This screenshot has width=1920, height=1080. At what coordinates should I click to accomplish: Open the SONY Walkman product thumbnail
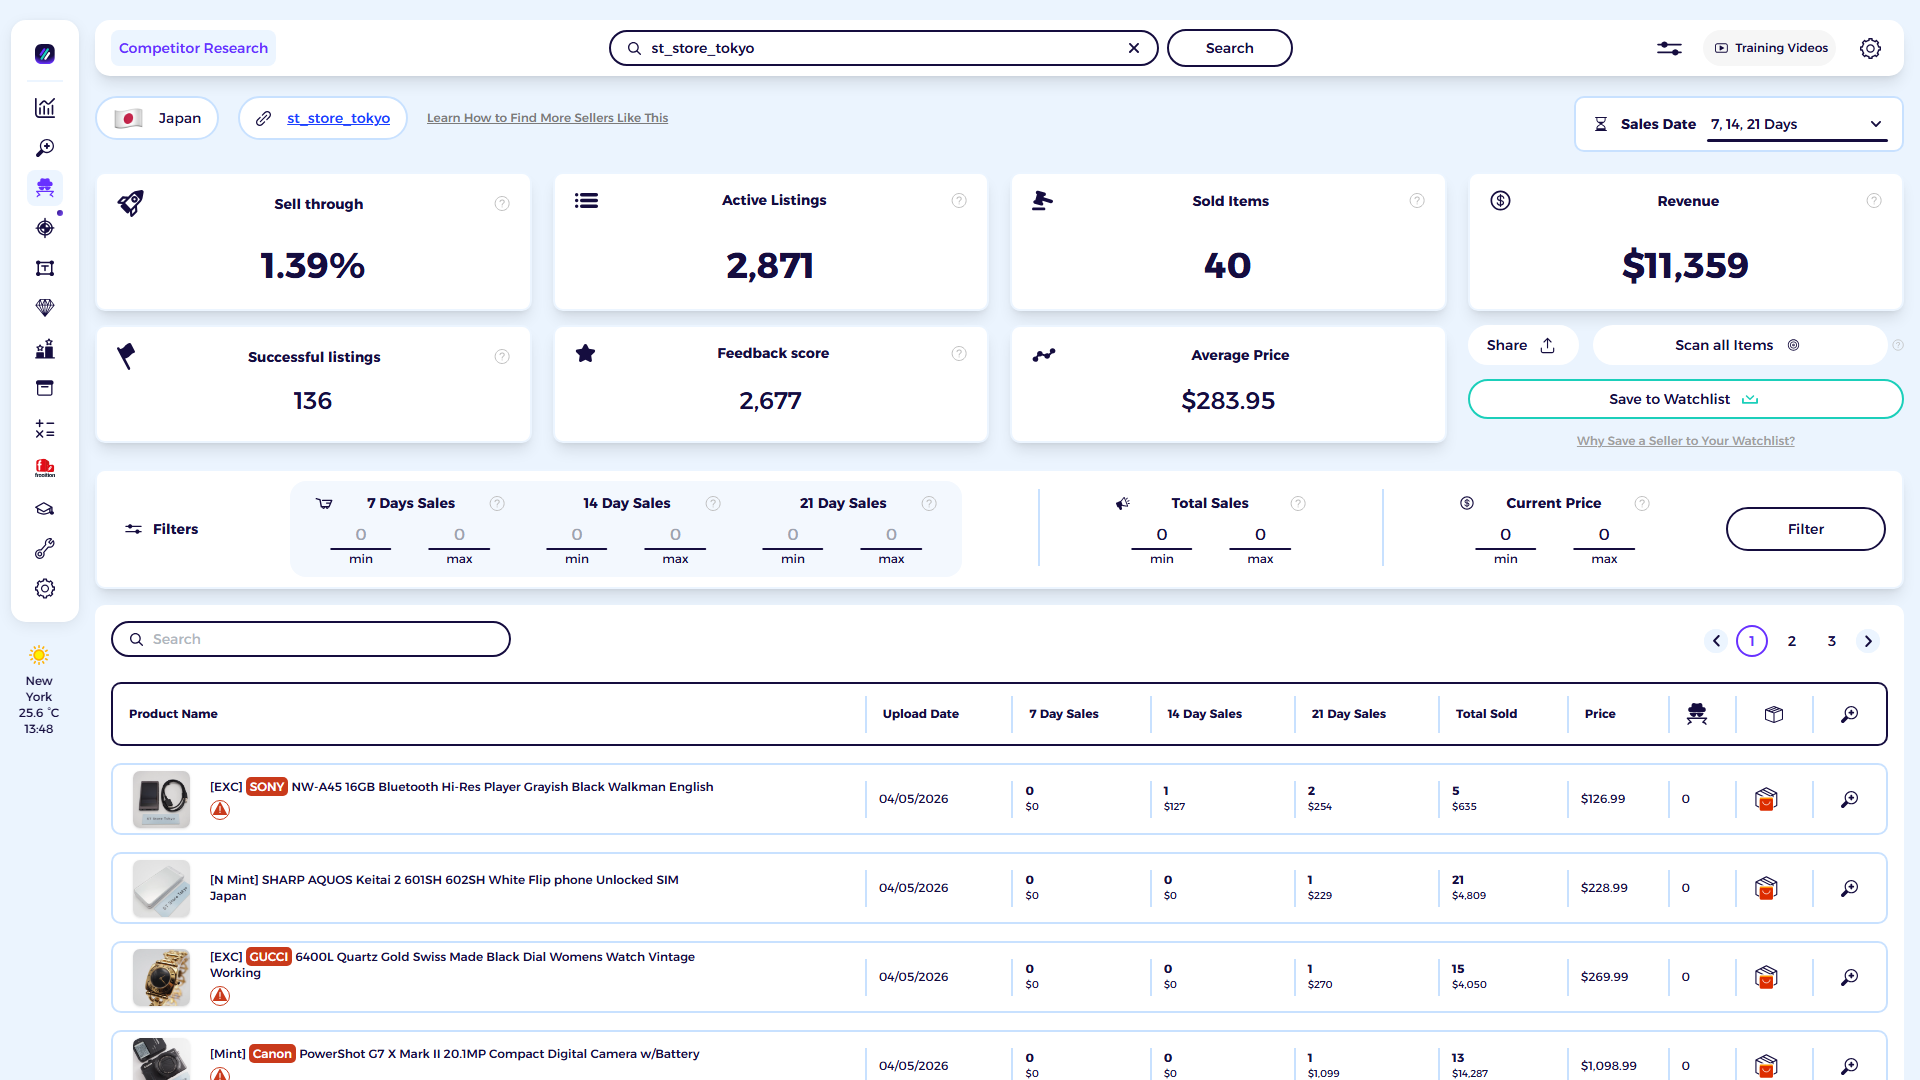click(x=161, y=799)
